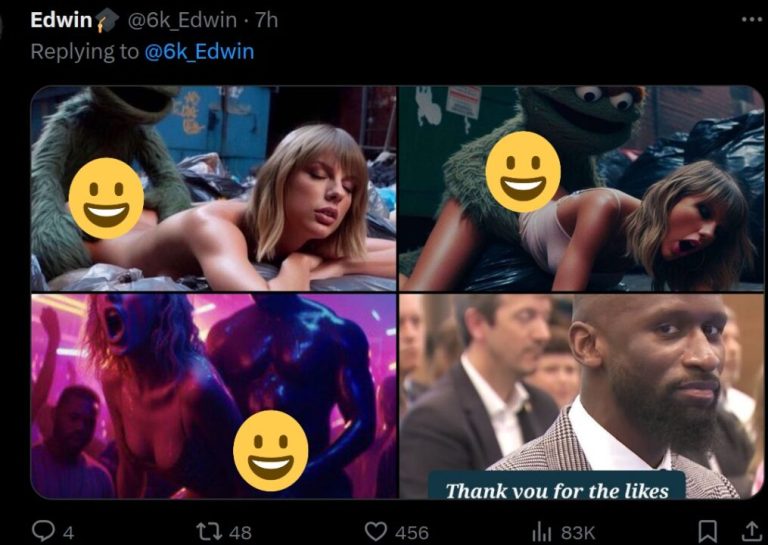This screenshot has height=545, width=768.
Task: Click the 7h timestamp
Action: point(267,20)
